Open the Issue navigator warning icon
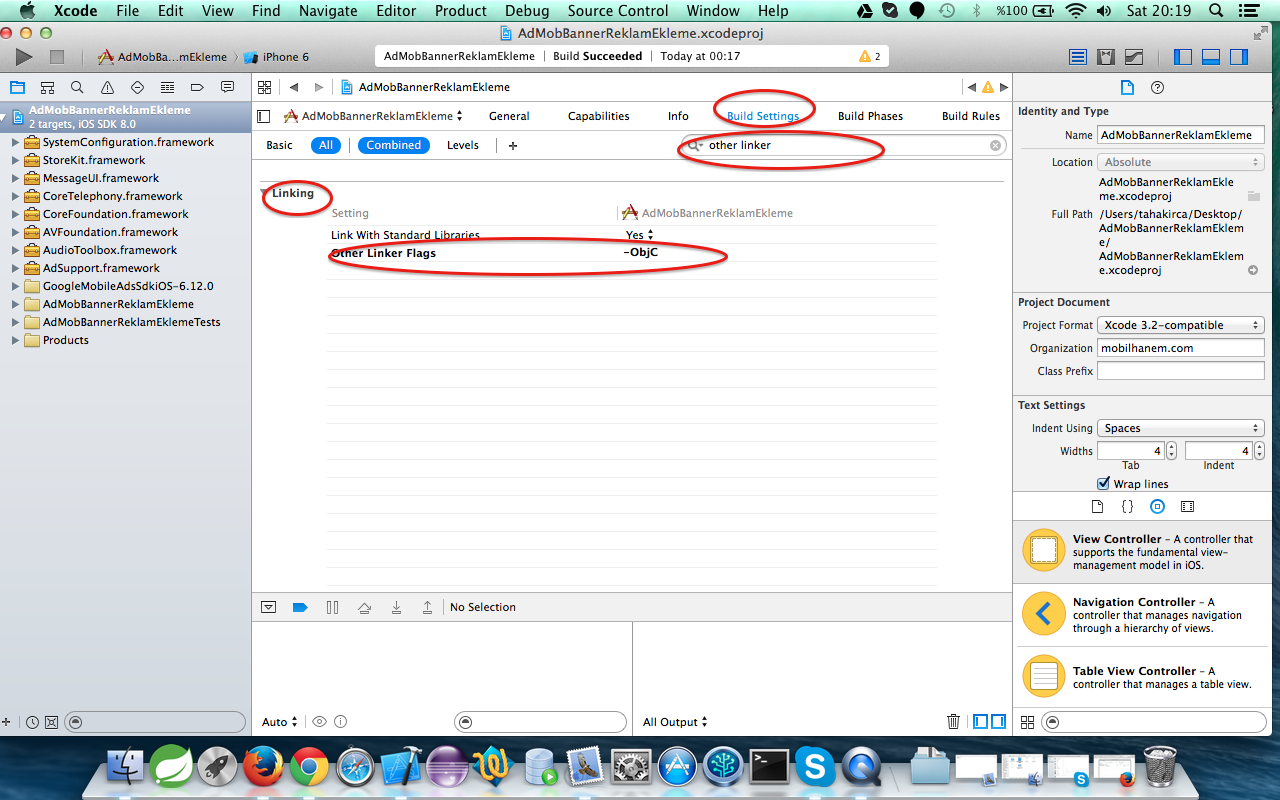This screenshot has width=1280, height=800. point(107,87)
